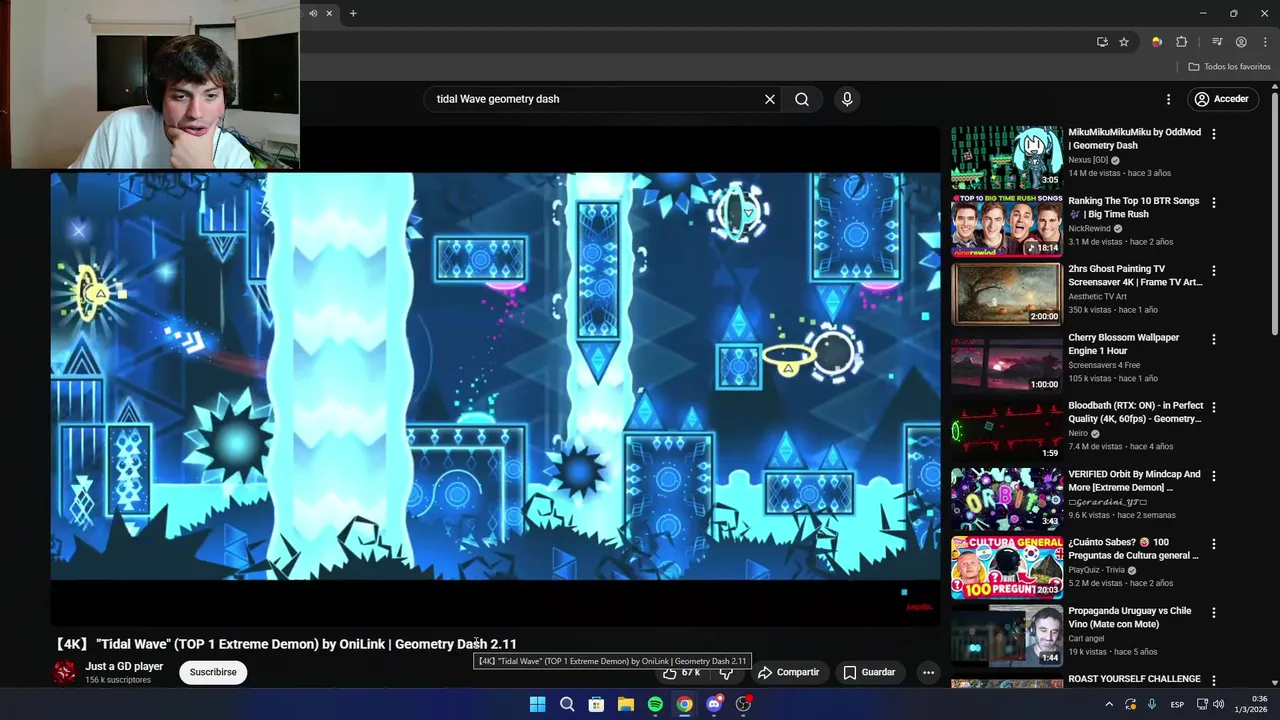This screenshot has width=1280, height=720.
Task: Click the PlayQuiz - Trivia channel name
Action: click(1096, 570)
